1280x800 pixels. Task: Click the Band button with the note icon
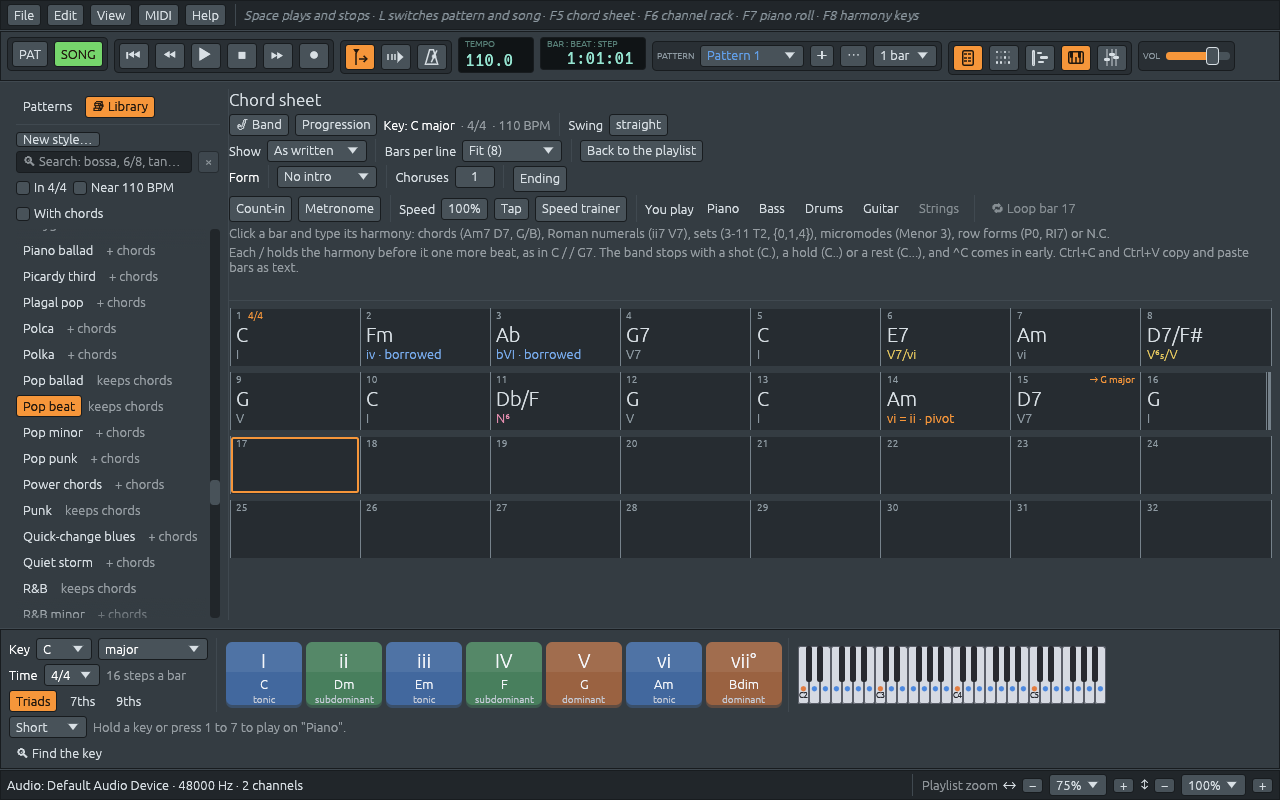tap(259, 125)
